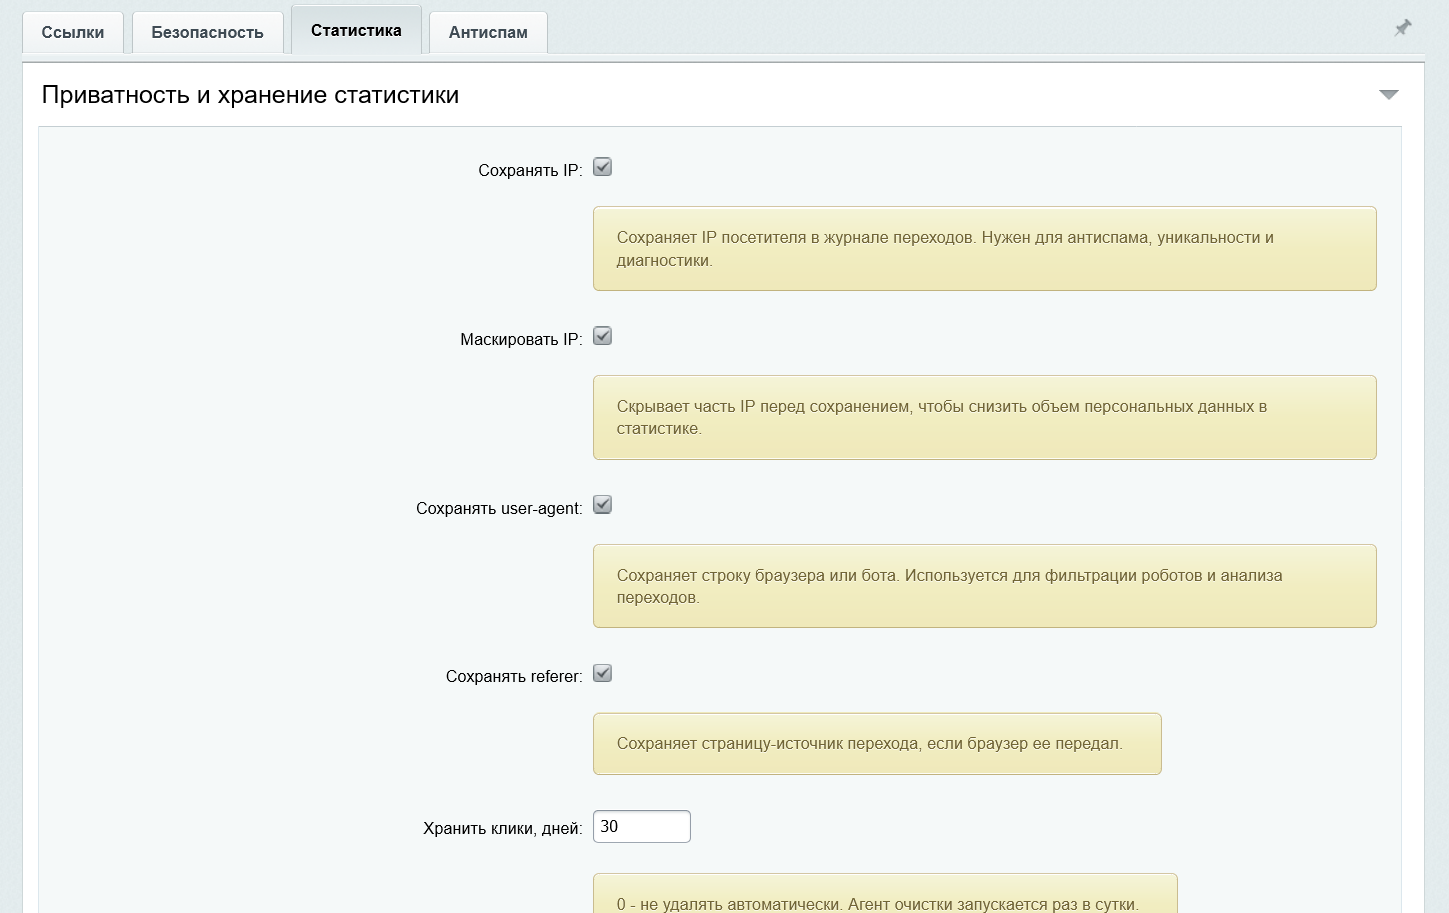Toggle the Сохранять referer checkbox
Viewport: 1449px width, 913px height.
(602, 673)
